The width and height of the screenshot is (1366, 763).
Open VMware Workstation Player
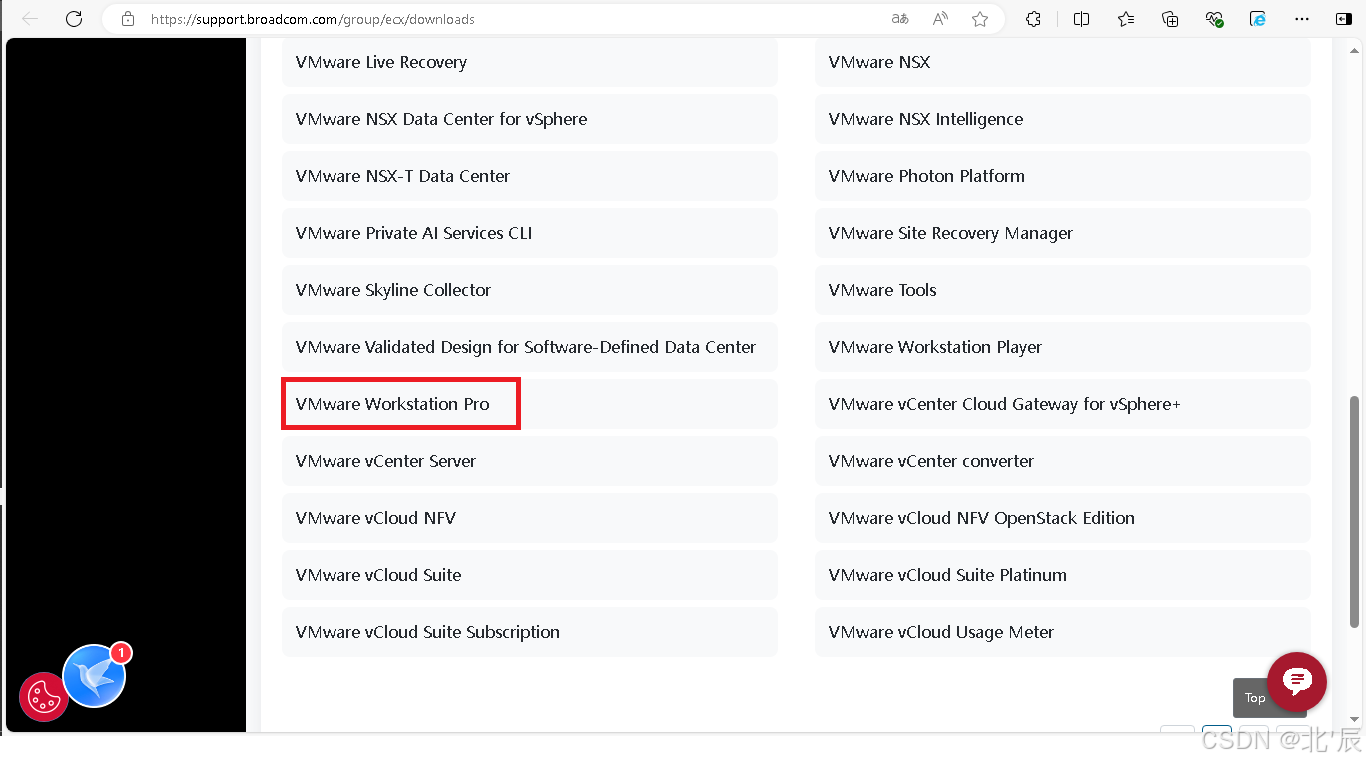click(x=1062, y=347)
